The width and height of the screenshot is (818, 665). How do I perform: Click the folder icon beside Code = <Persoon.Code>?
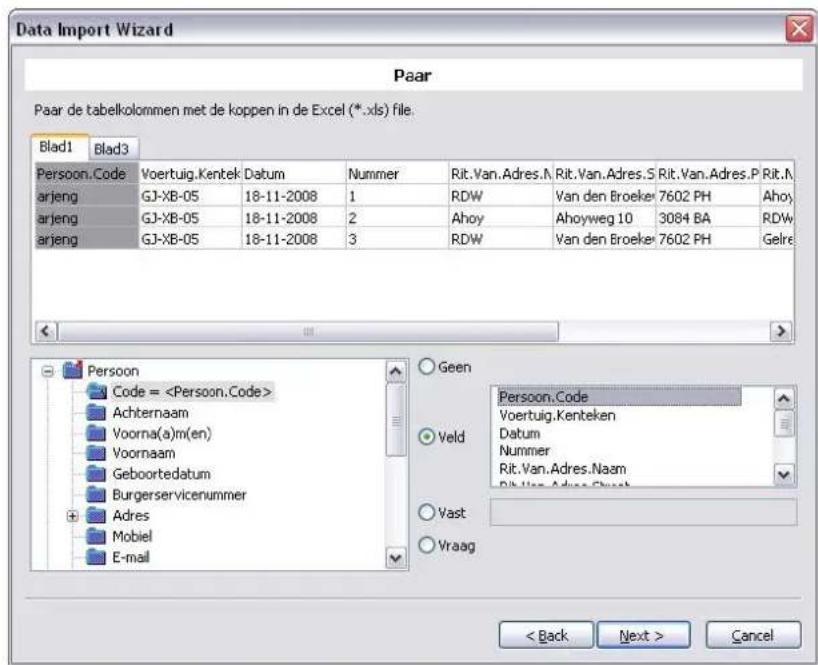point(97,391)
